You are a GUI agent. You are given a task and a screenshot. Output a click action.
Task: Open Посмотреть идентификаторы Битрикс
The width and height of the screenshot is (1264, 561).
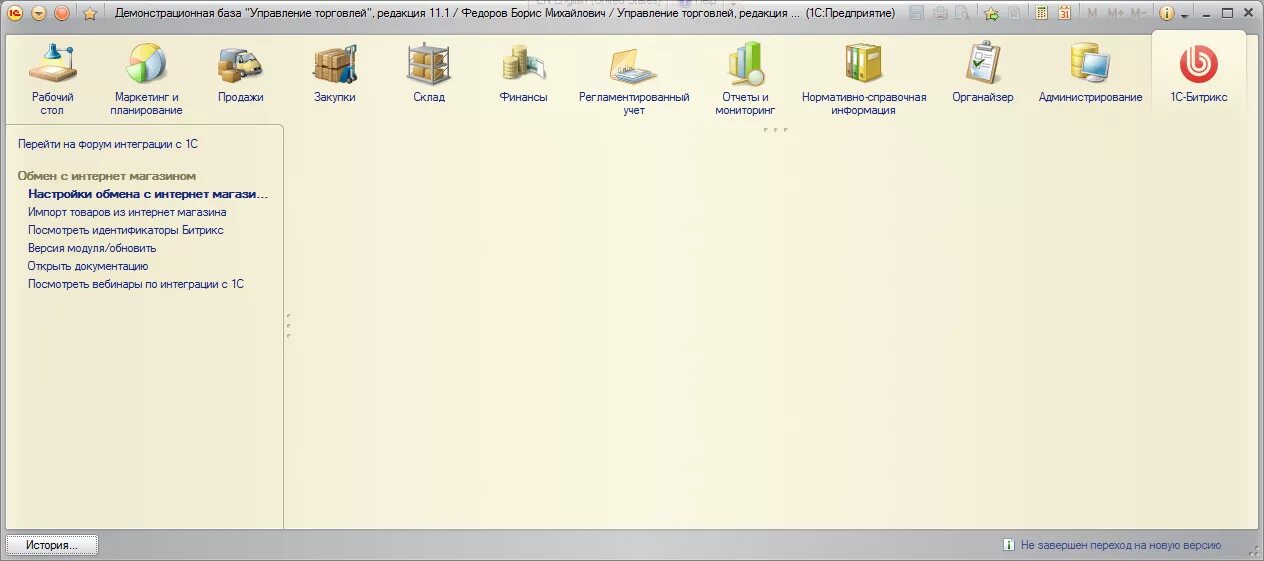tap(126, 230)
